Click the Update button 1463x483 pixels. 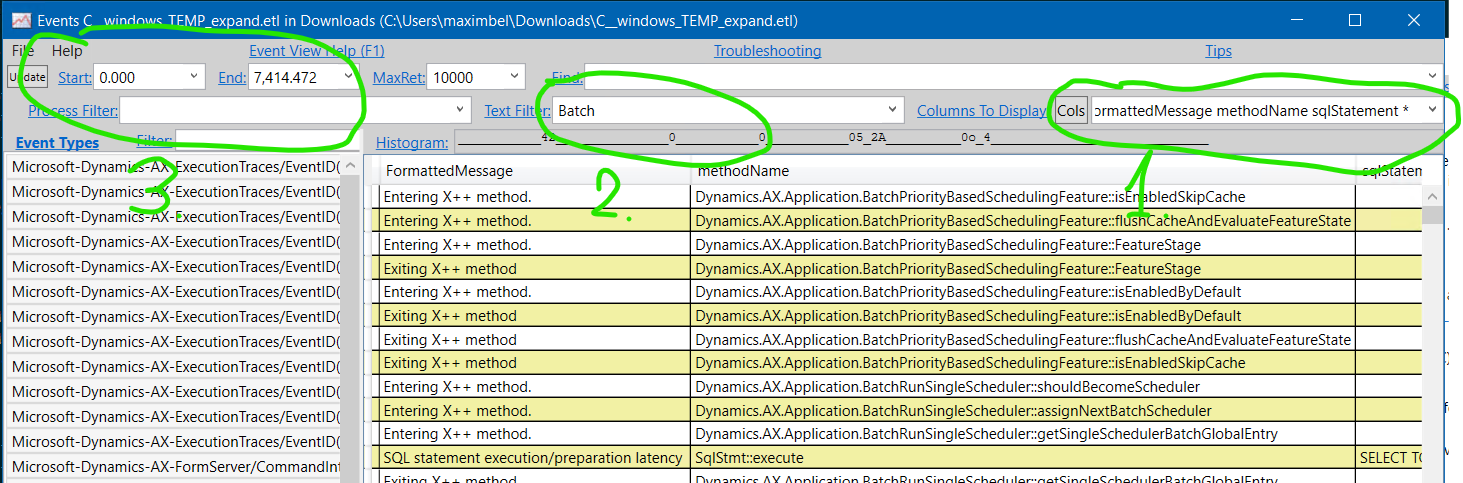(28, 77)
